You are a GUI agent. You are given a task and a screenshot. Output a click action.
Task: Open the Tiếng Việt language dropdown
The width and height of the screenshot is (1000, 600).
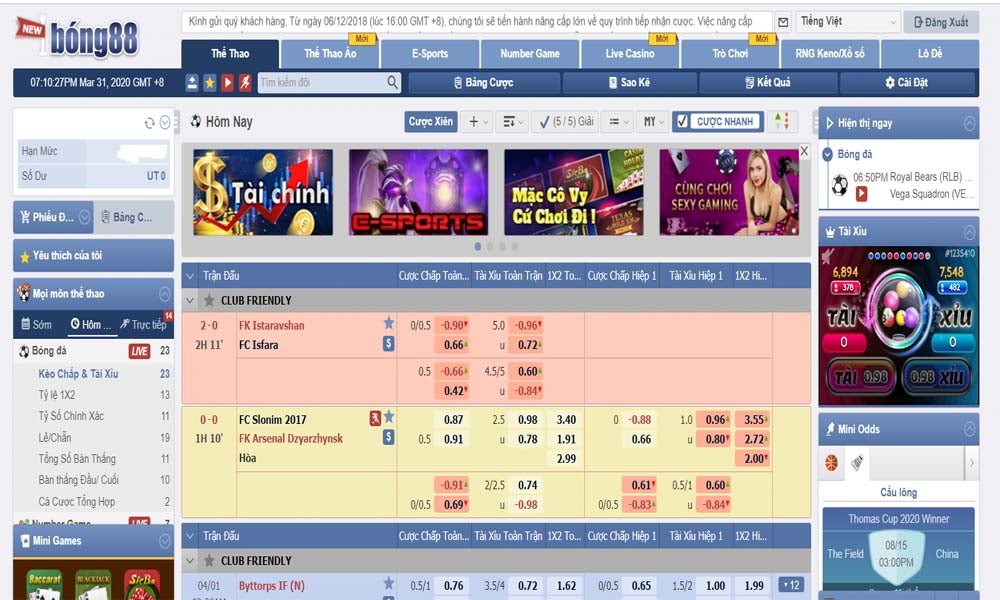pyautogui.click(x=848, y=22)
